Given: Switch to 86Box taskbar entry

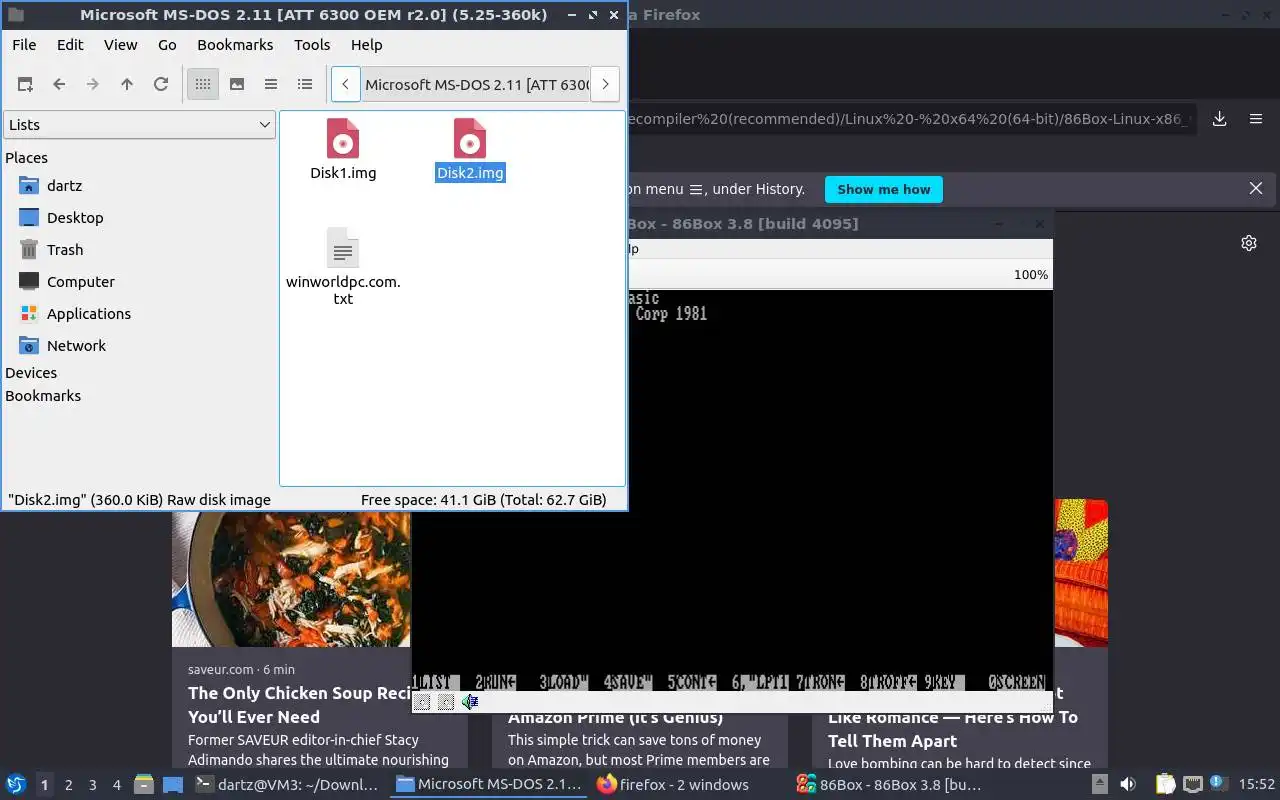Looking at the screenshot, I should tap(888, 785).
